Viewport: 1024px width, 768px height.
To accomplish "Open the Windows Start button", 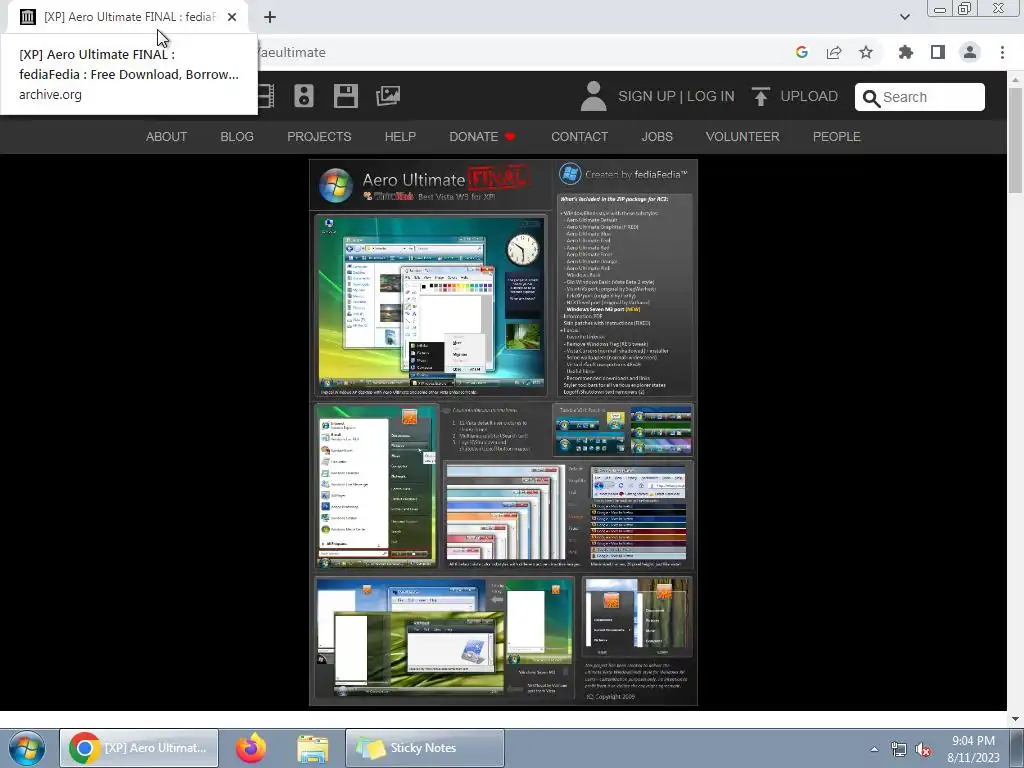I will [x=27, y=748].
